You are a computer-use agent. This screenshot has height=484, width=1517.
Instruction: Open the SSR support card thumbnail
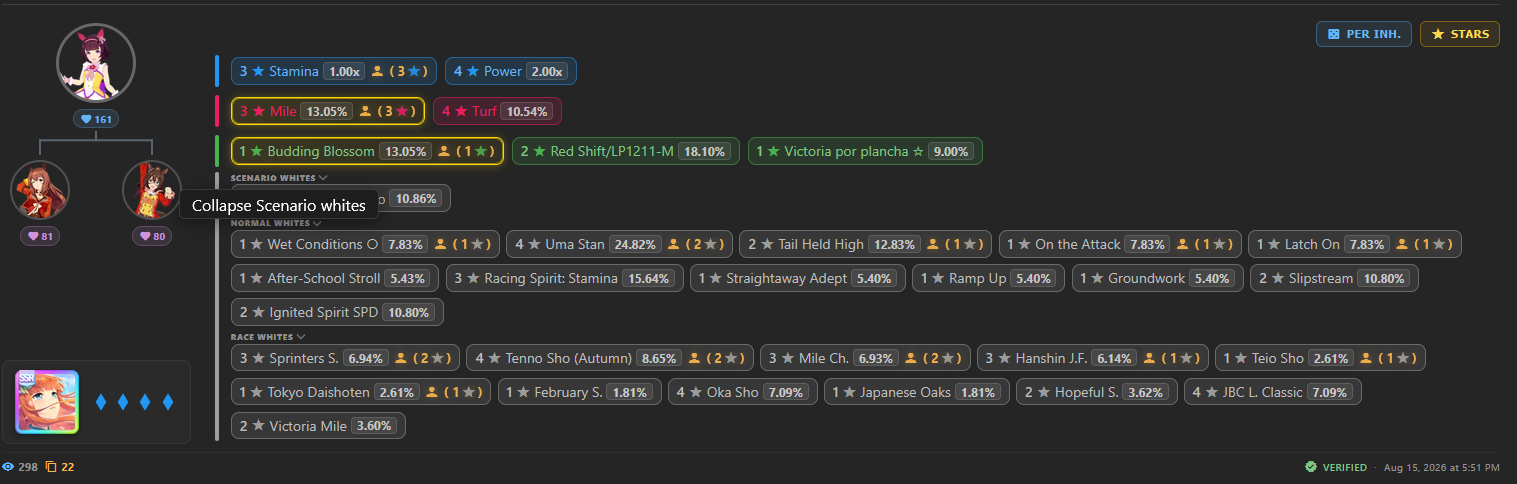(x=47, y=402)
